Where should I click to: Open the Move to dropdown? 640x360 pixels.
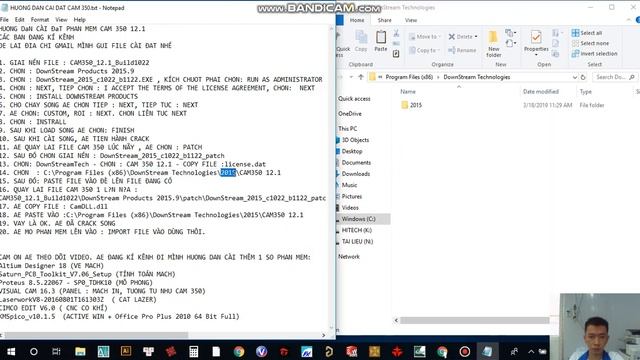(425, 37)
